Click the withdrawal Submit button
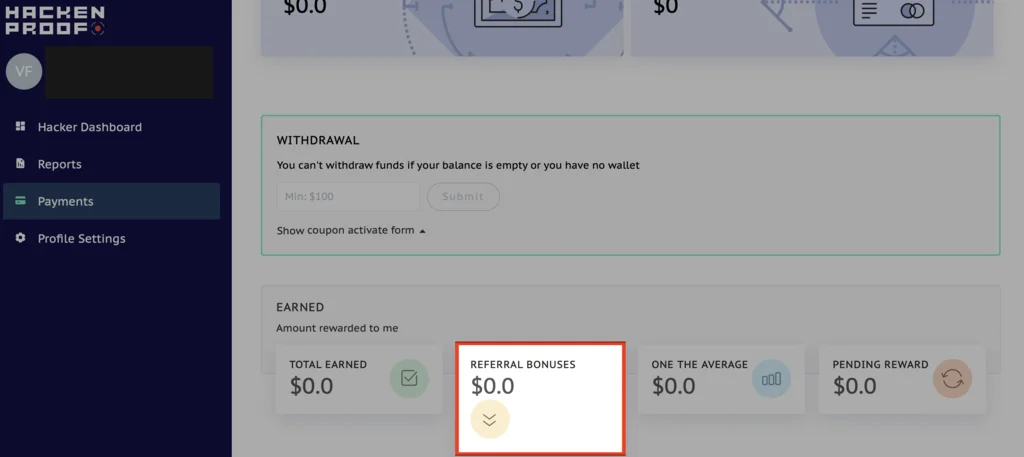Screen dimensions: 1024x457 [x=463, y=197]
